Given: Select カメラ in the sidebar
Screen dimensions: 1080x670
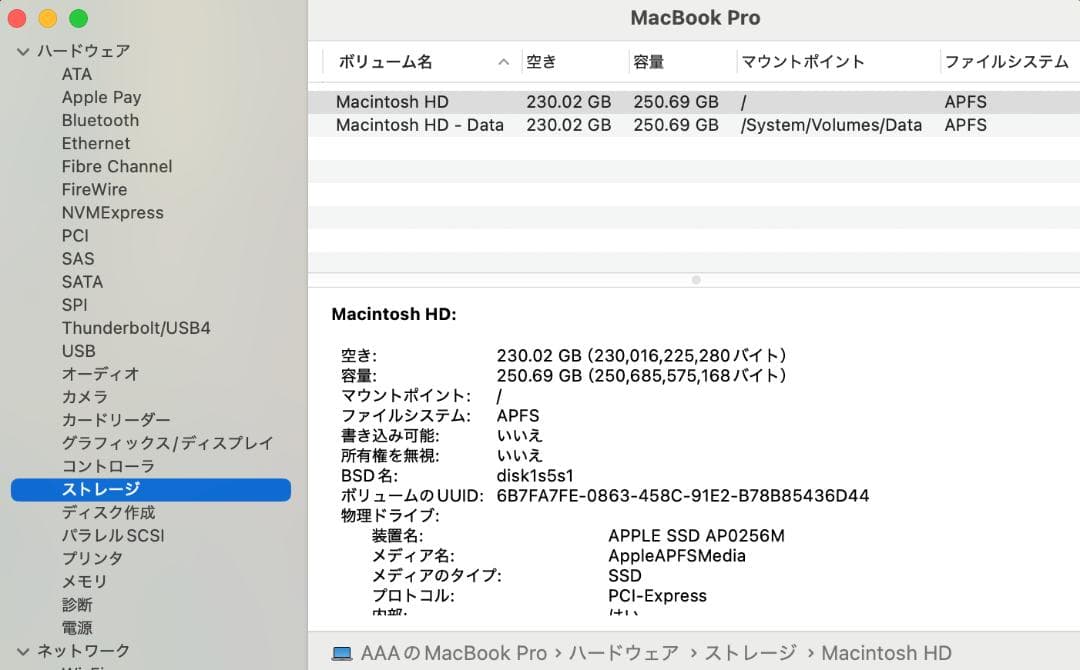Looking at the screenshot, I should (x=85, y=397).
